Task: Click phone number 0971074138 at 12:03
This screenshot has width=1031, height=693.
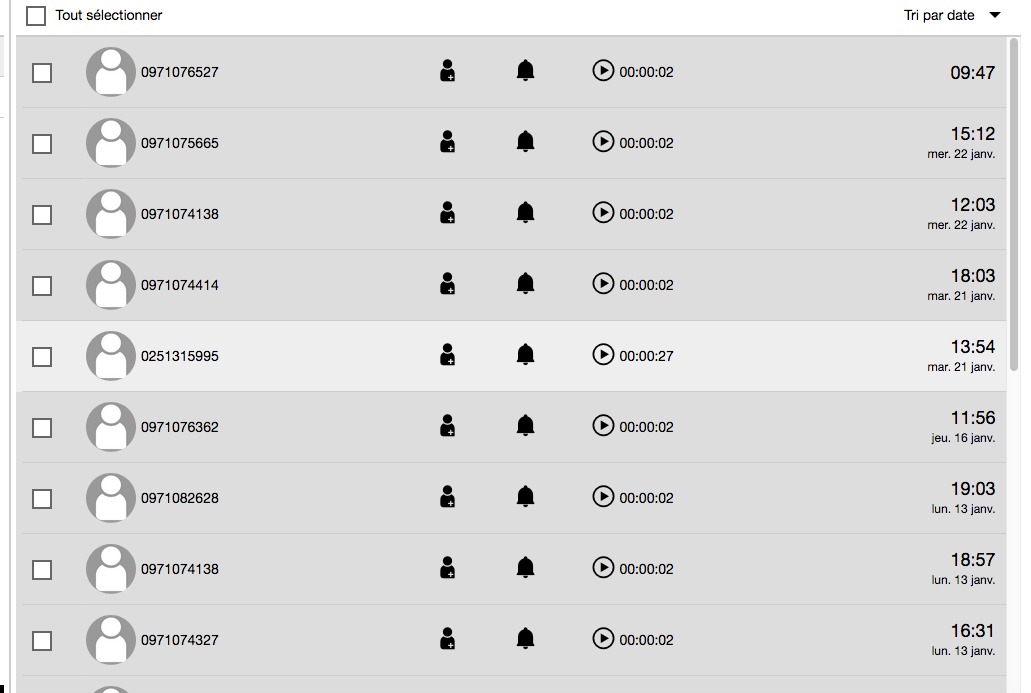Action: pyautogui.click(x=180, y=214)
